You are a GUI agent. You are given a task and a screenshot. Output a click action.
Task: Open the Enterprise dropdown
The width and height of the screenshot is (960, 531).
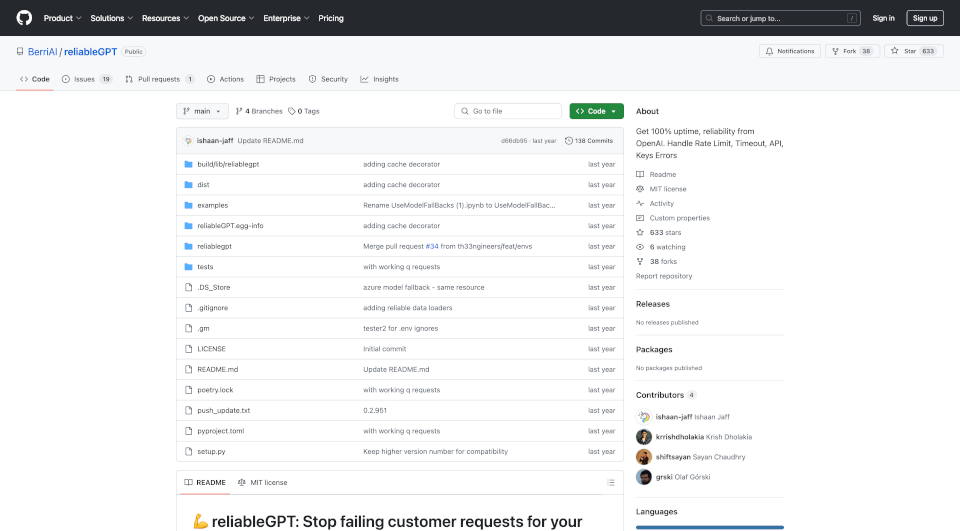[x=286, y=18]
